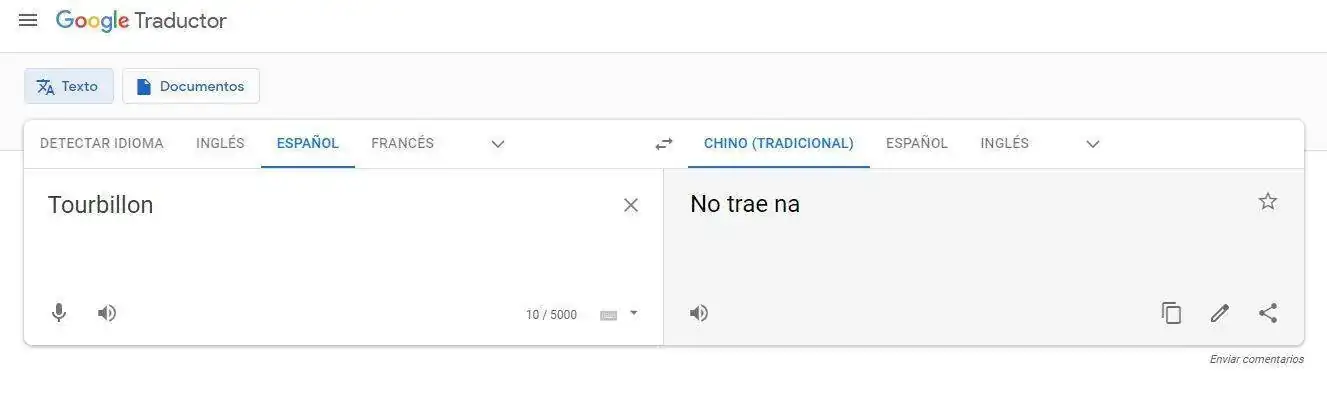Viewport: 1327px width, 404px height.
Task: Star the translation to save it
Action: (x=1267, y=202)
